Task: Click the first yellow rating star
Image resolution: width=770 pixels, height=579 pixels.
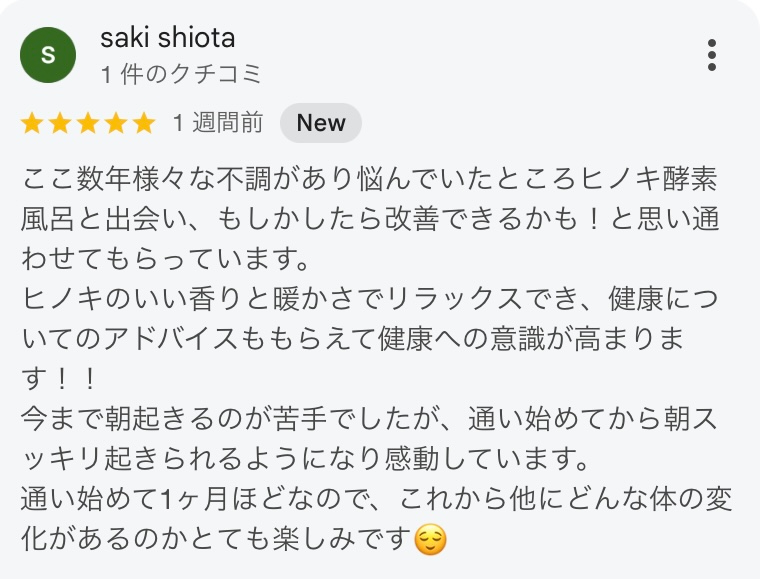Action: tap(32, 123)
